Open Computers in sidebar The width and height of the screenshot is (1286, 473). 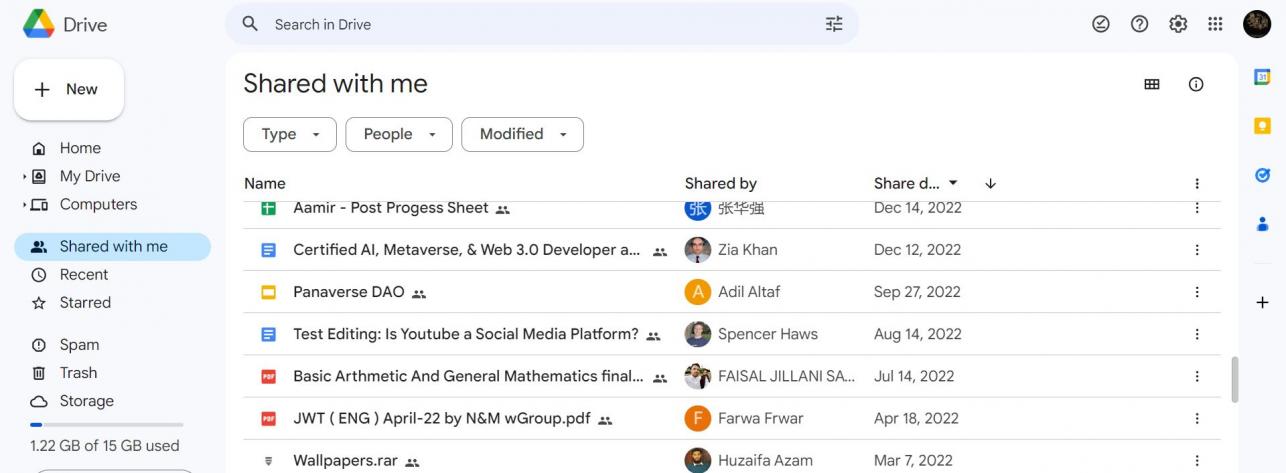tap(98, 204)
